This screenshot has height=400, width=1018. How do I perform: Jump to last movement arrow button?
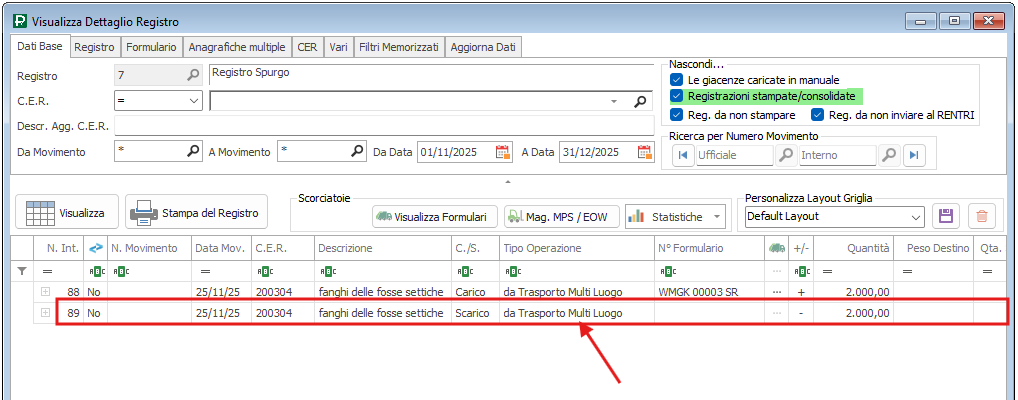[x=914, y=155]
